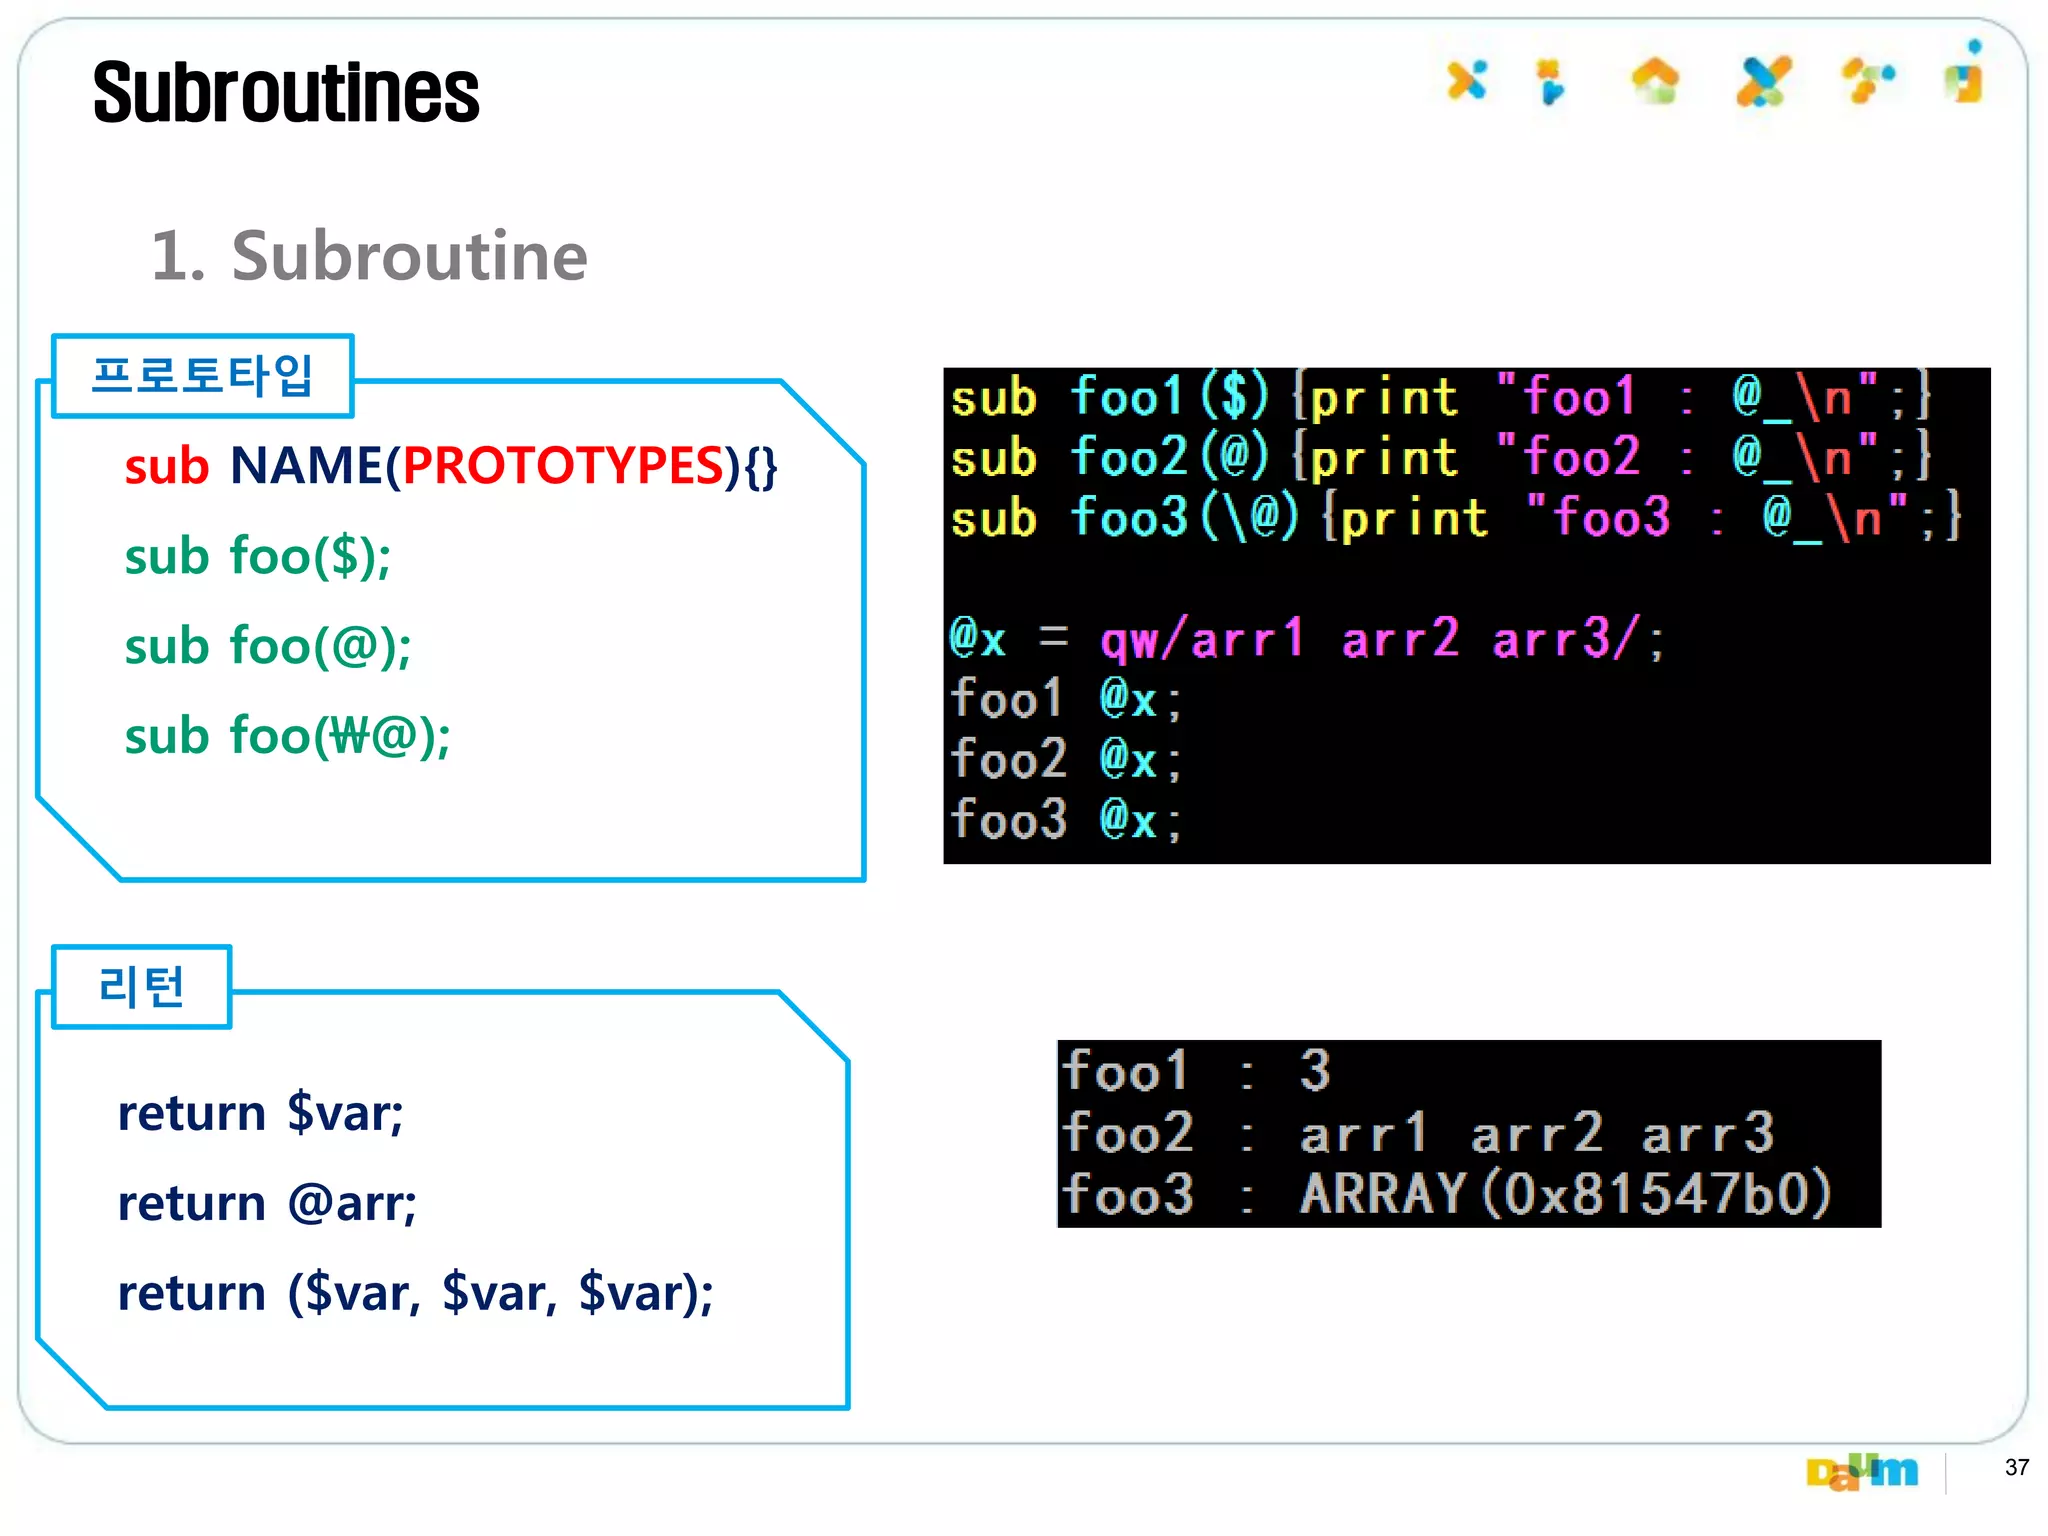Click the 'sub foo(@);' line
Image resolution: width=2048 pixels, height=1536 pixels.
(267, 647)
